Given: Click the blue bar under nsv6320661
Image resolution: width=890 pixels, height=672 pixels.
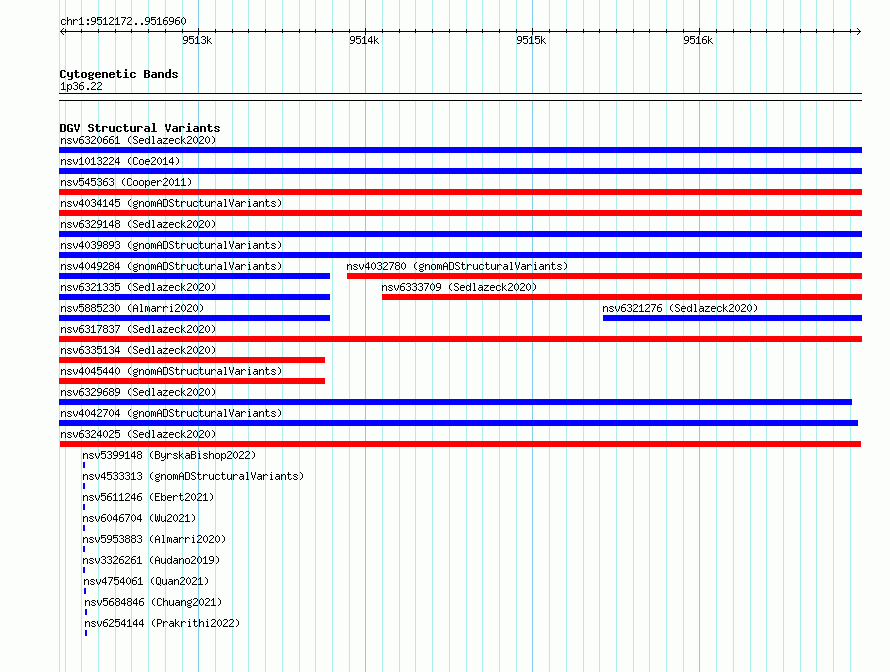Looking at the screenshot, I should click(x=460, y=150).
